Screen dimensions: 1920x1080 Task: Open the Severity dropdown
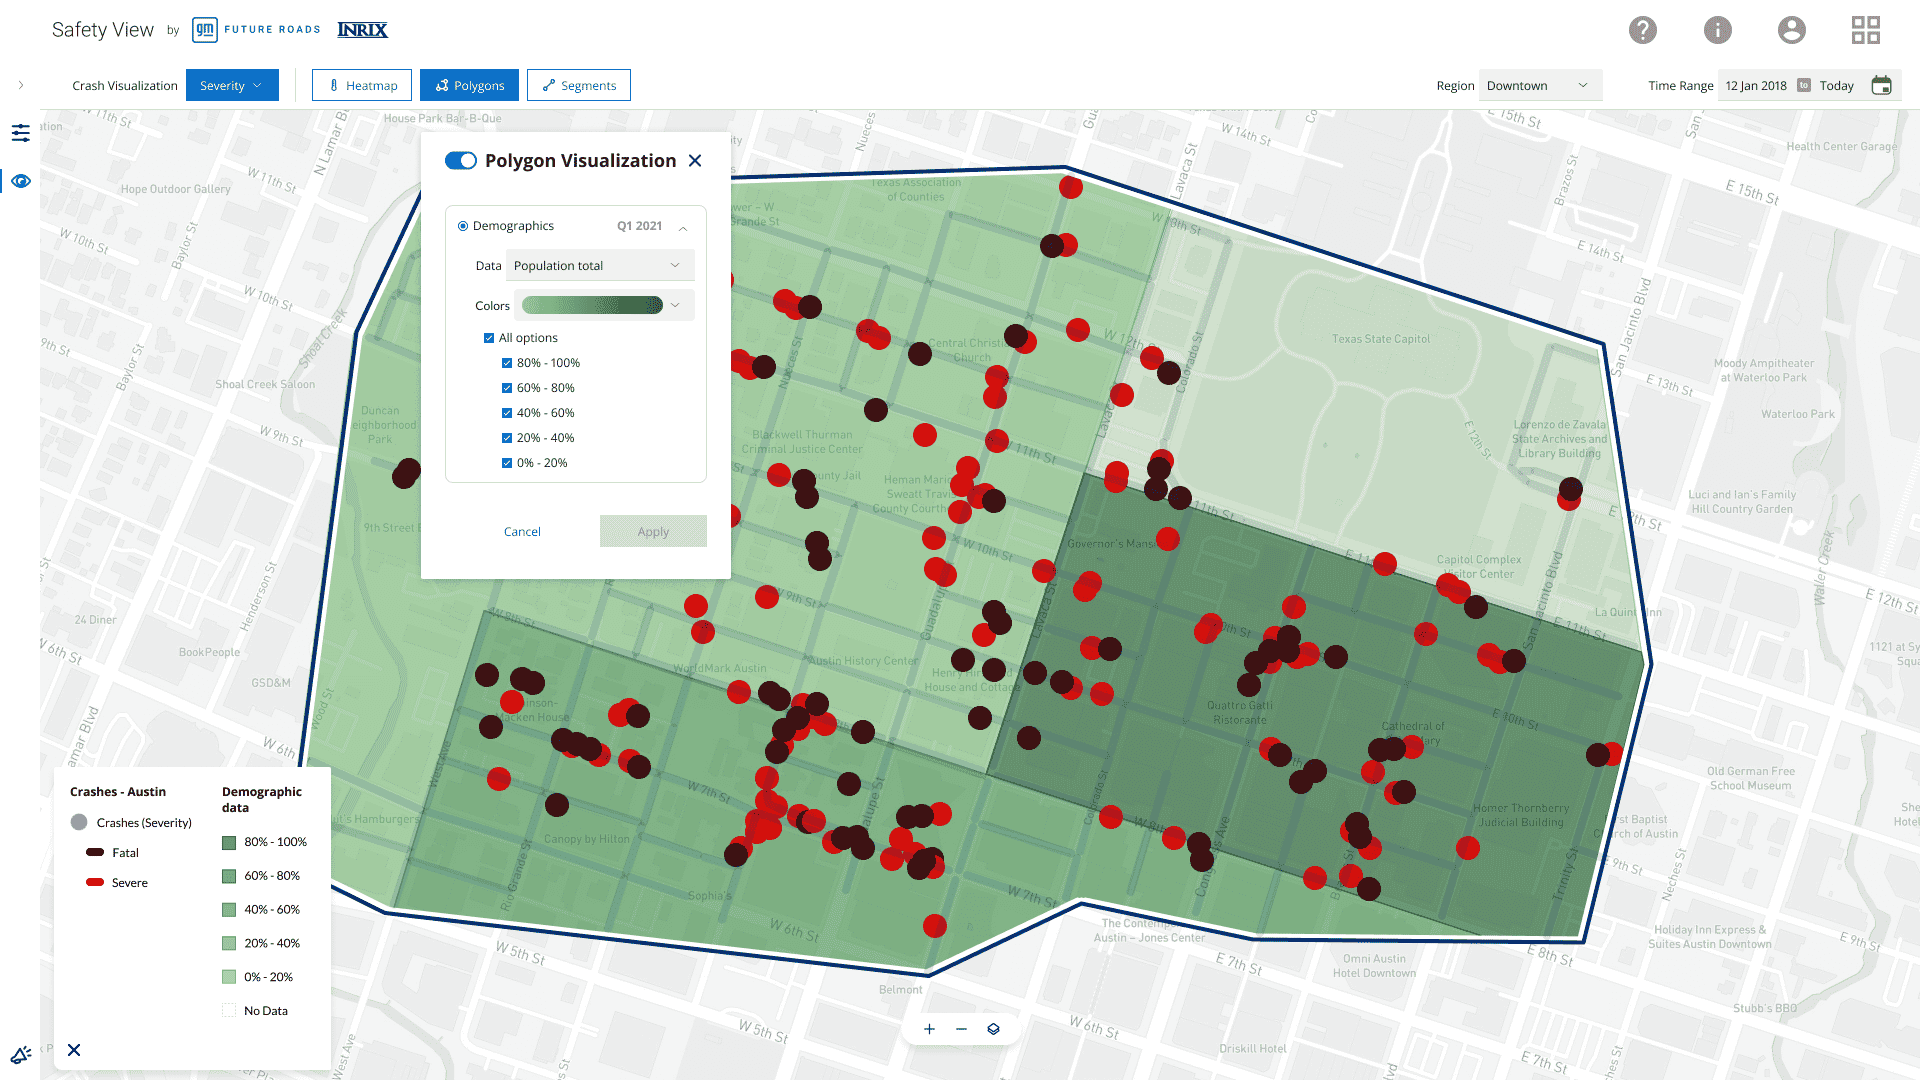coord(232,85)
